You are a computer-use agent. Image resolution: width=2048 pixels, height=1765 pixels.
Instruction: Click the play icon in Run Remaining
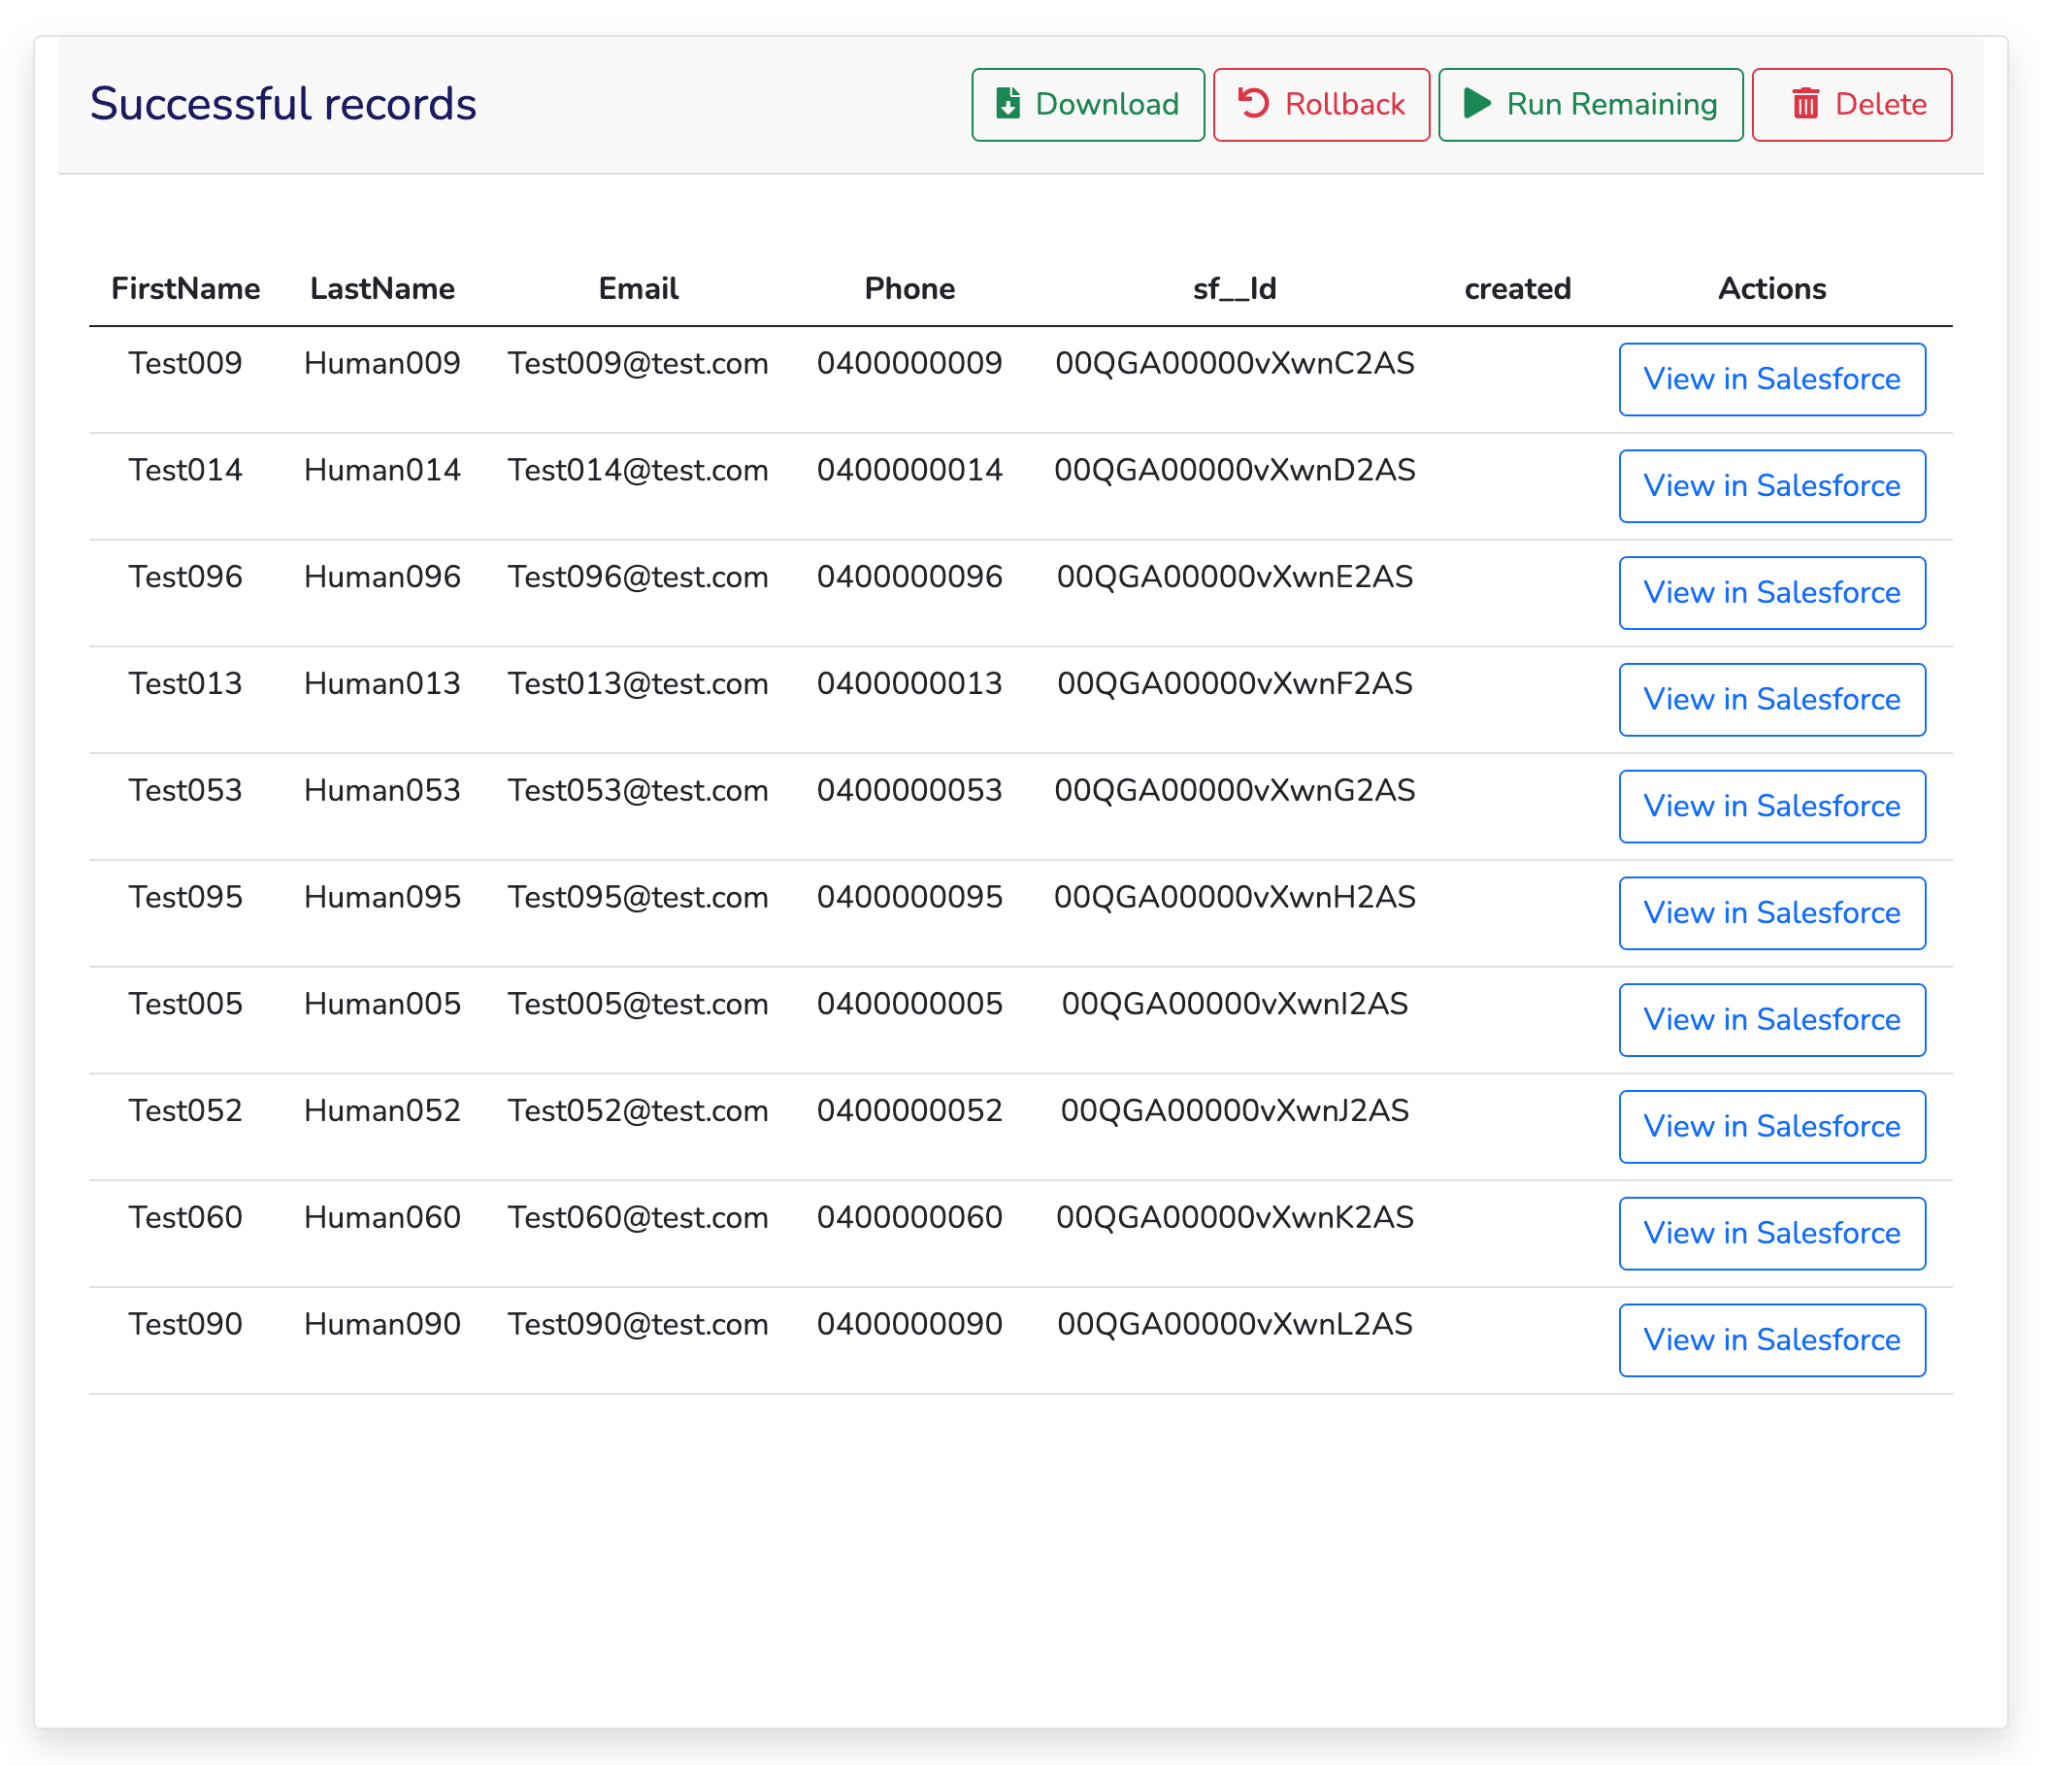click(x=1477, y=103)
